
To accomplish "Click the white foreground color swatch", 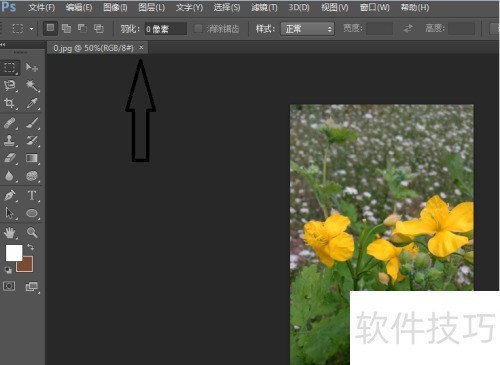I will point(14,252).
